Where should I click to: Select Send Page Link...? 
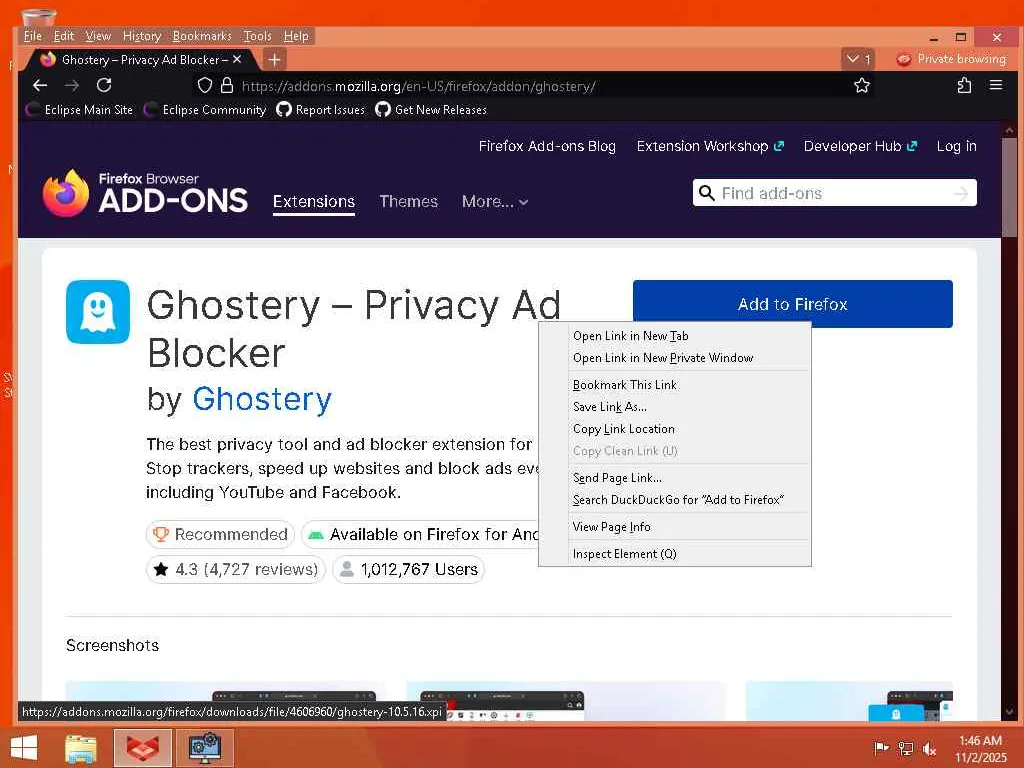[x=675, y=477]
